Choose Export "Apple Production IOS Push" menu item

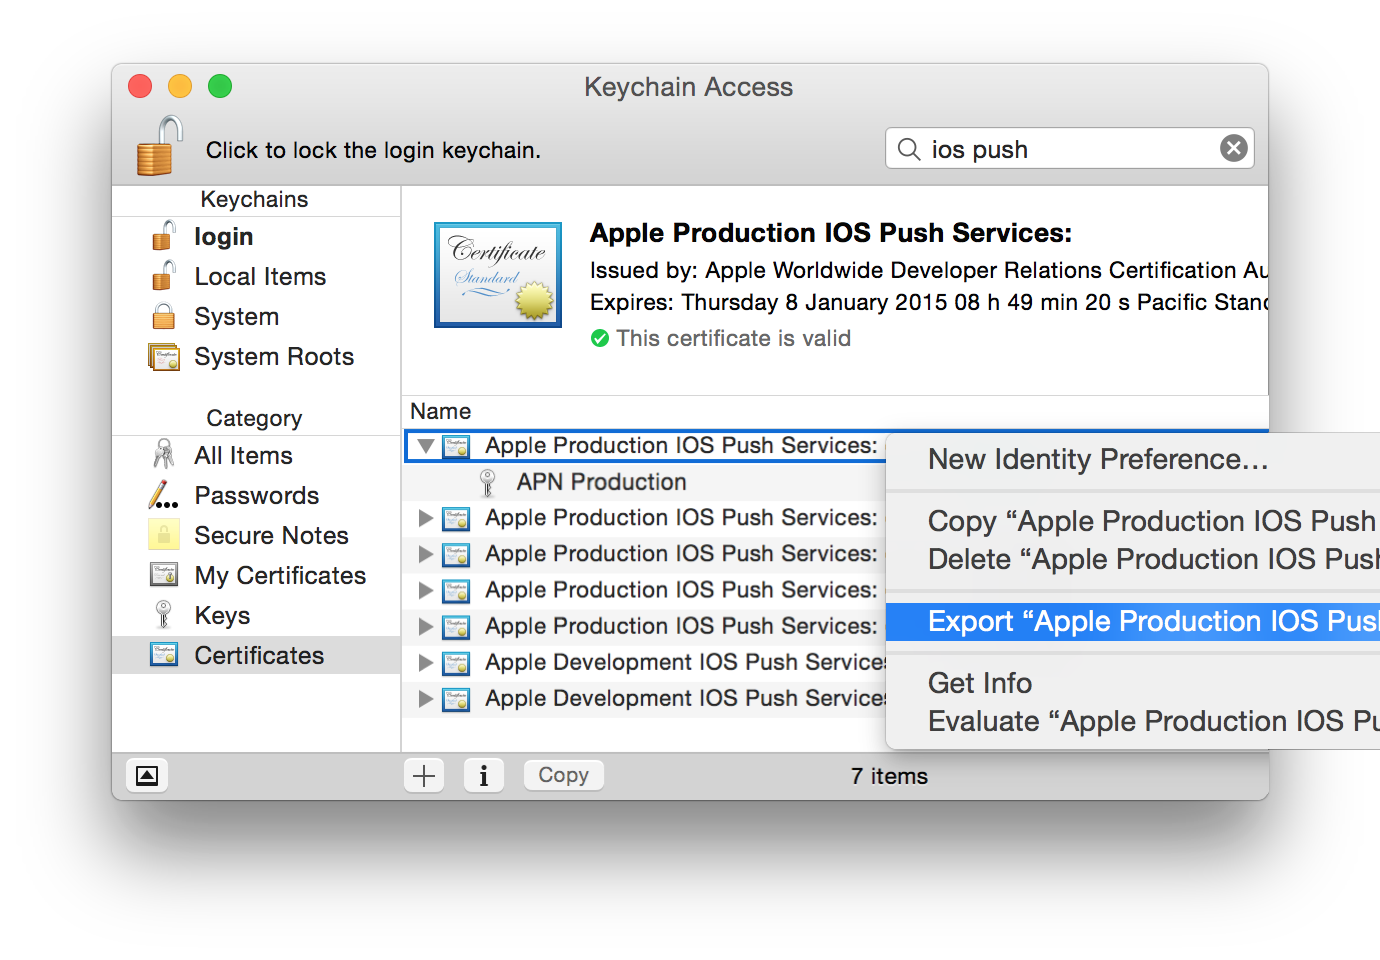tap(1133, 622)
